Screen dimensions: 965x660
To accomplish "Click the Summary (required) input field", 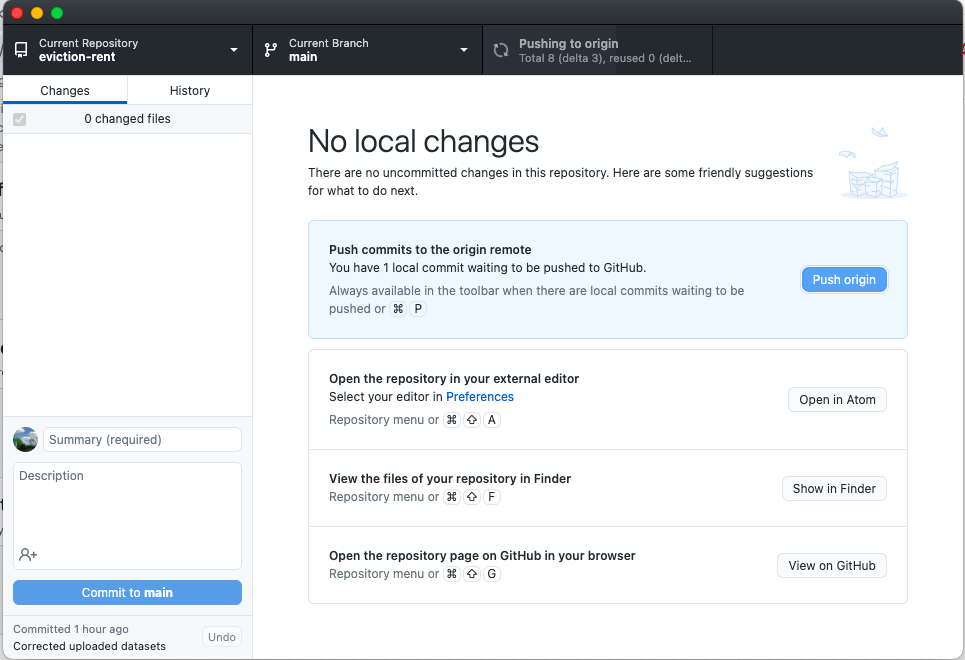I will coord(142,439).
